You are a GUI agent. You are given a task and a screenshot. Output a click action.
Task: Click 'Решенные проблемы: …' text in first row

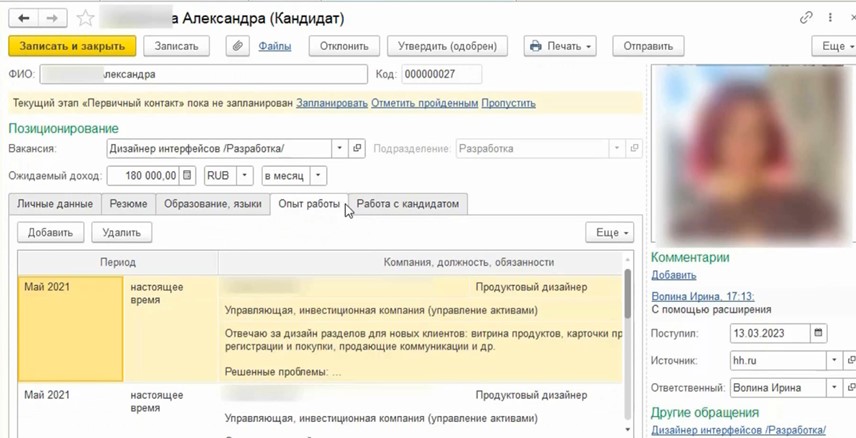[283, 372]
